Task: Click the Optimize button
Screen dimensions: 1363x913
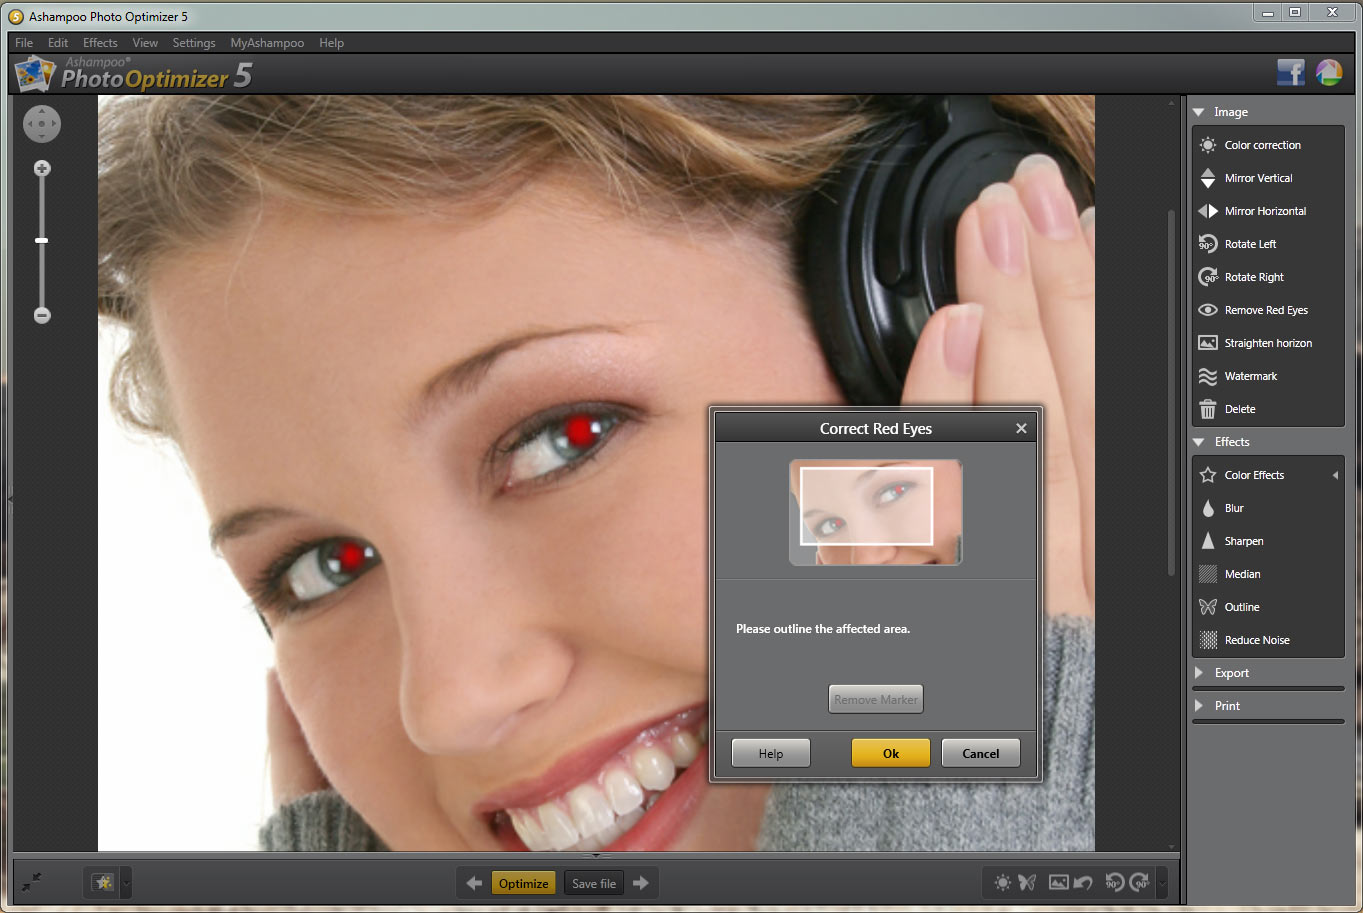Action: click(x=523, y=883)
